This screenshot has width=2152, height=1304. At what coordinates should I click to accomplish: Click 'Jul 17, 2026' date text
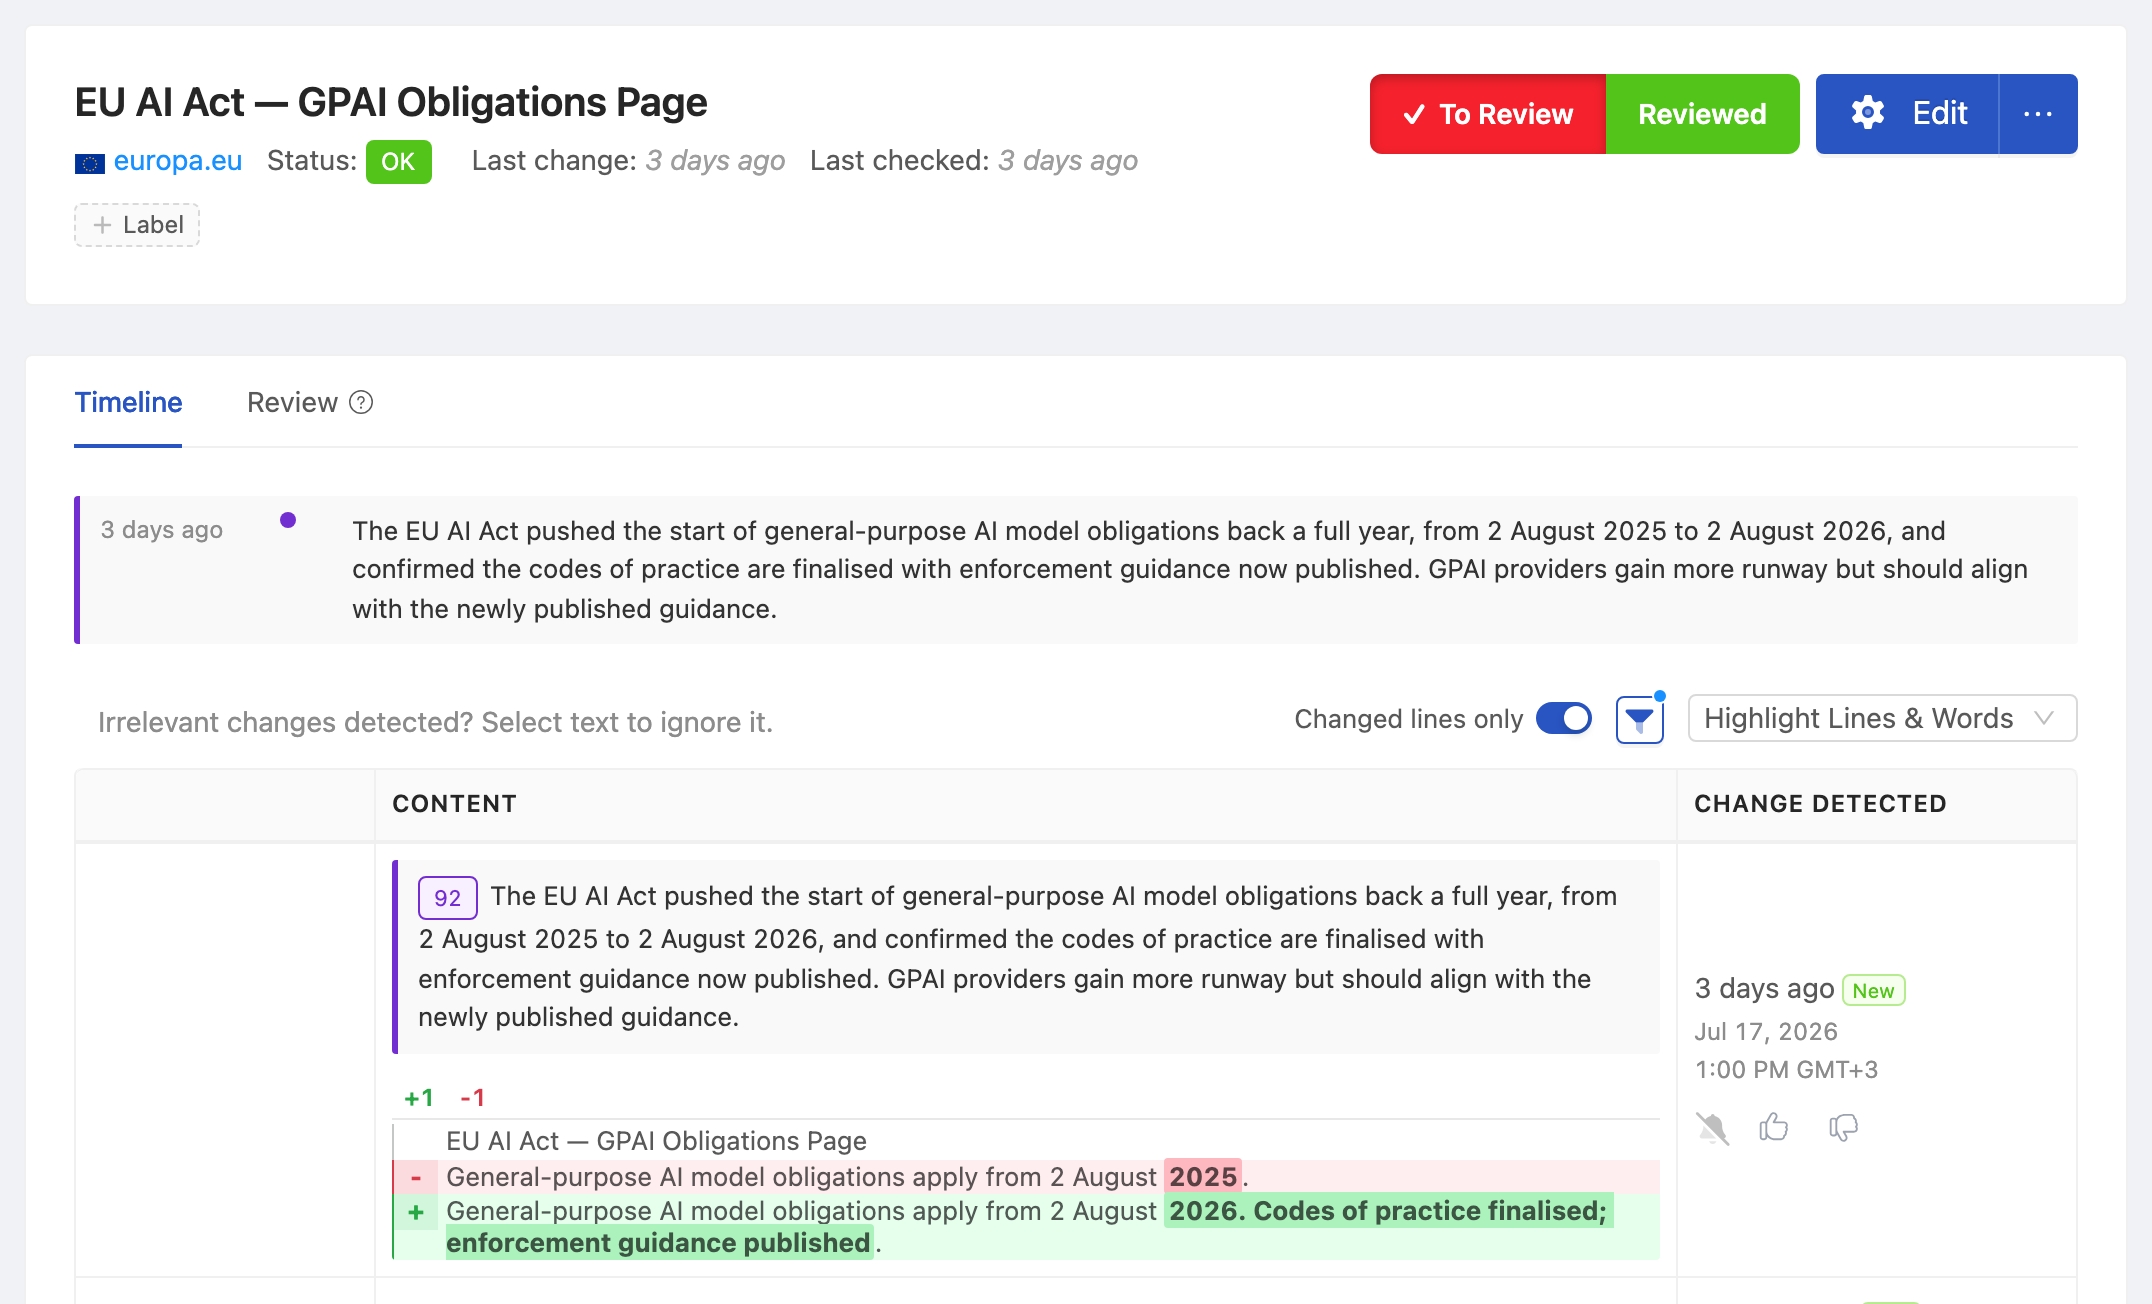point(1766,1031)
